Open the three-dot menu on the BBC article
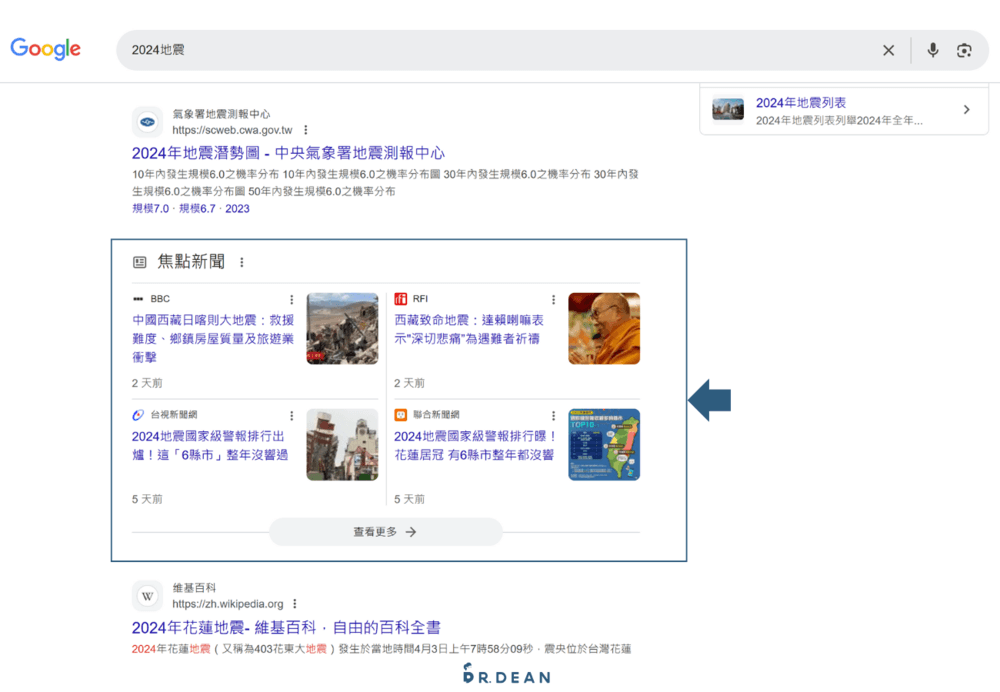1000x692 pixels. pyautogui.click(x=291, y=299)
